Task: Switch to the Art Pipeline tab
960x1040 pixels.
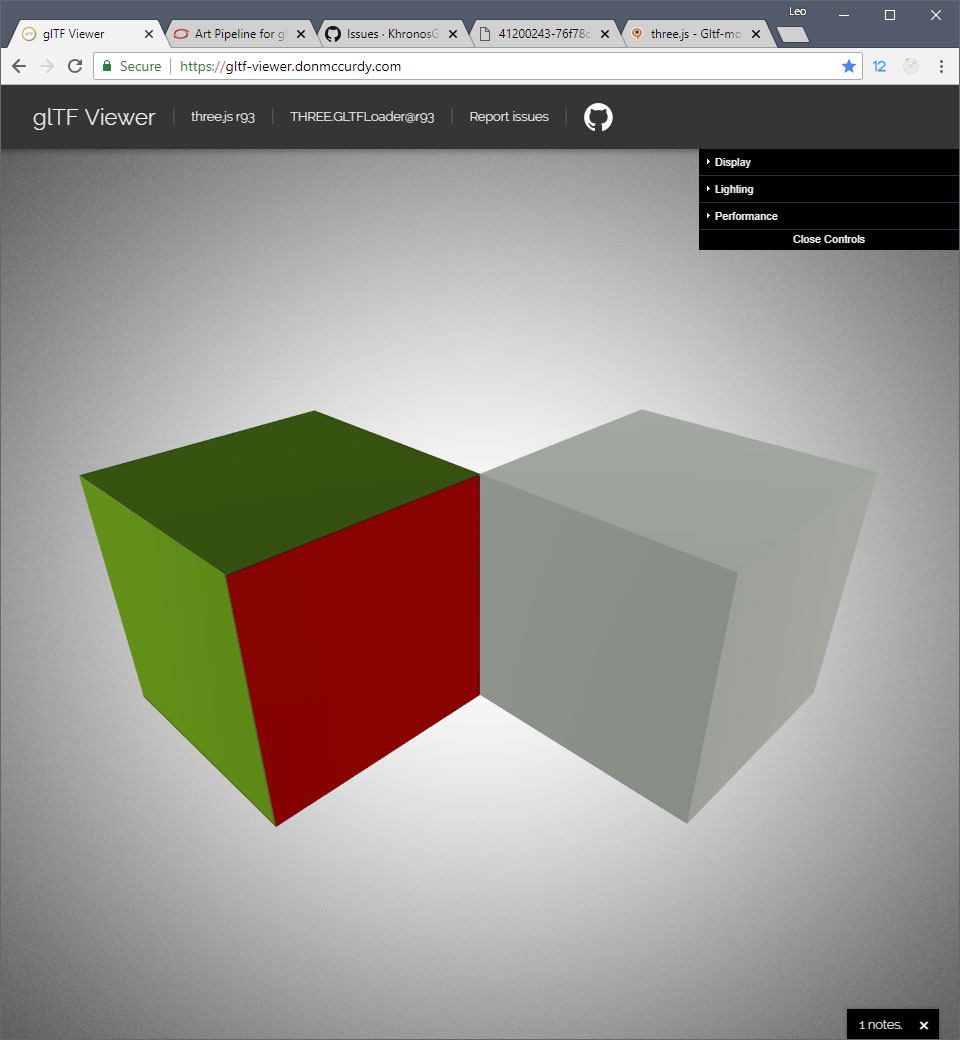Action: point(235,32)
